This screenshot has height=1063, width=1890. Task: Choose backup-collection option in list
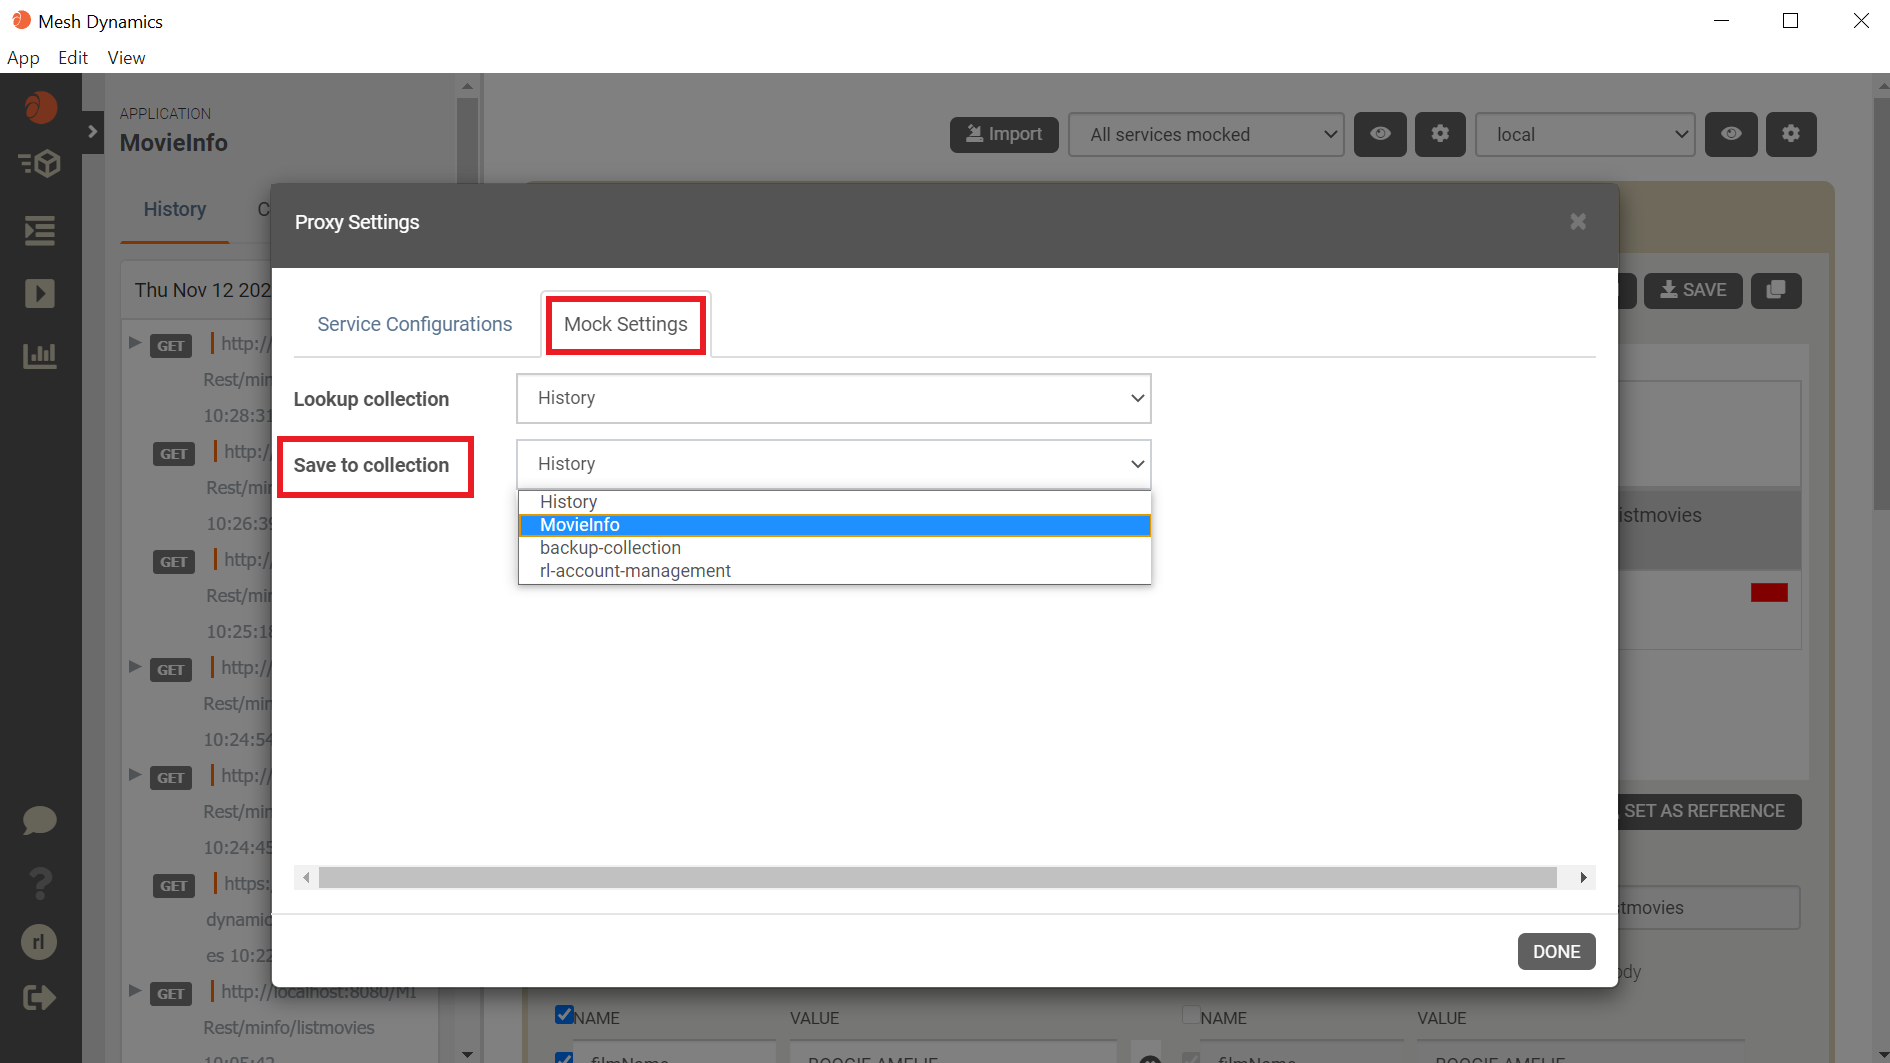pyautogui.click(x=834, y=548)
